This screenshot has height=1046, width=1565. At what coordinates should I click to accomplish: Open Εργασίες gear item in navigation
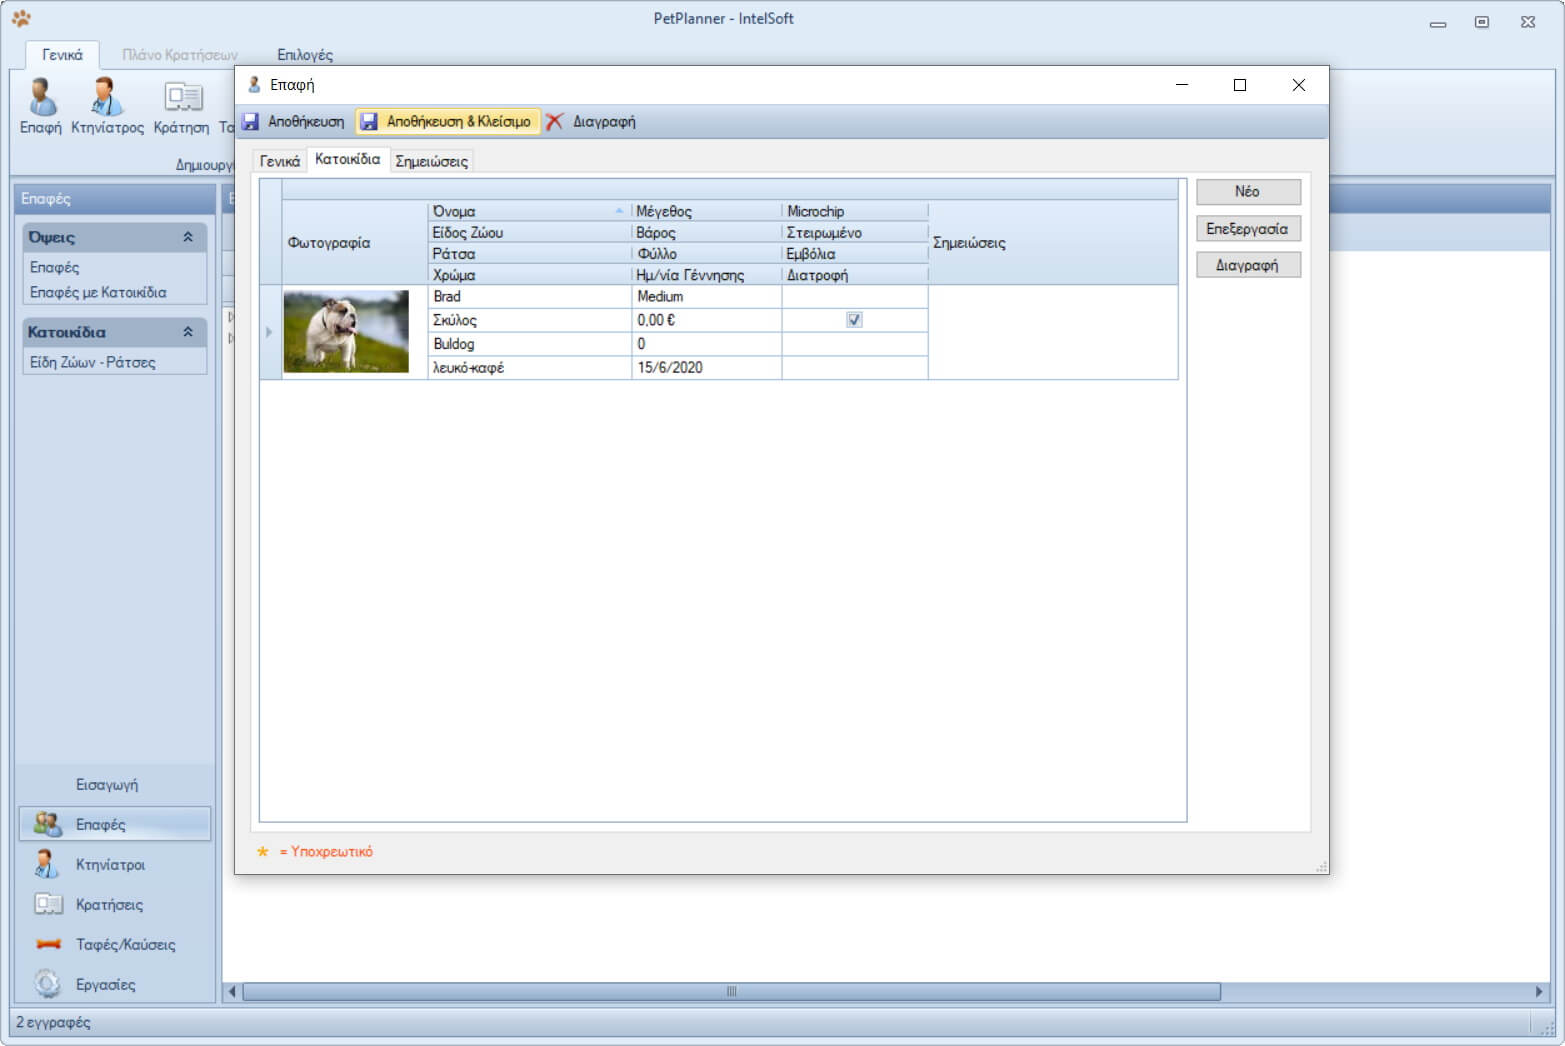[105, 985]
